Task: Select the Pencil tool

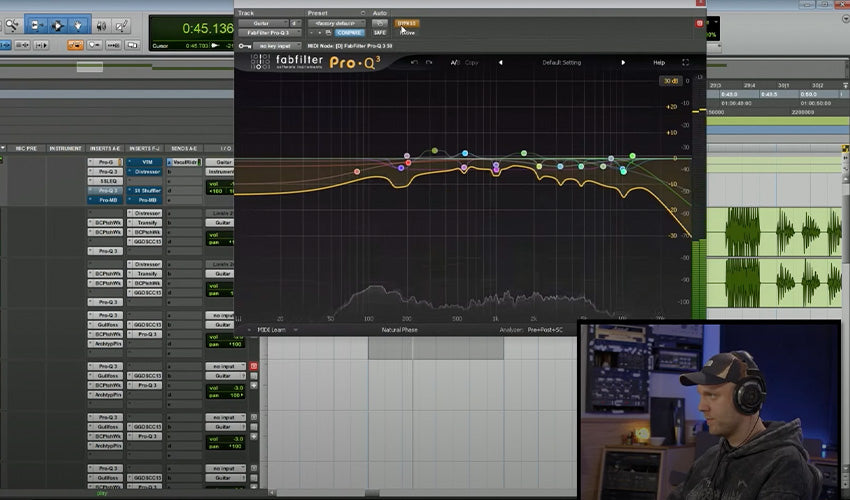Action: click(122, 24)
